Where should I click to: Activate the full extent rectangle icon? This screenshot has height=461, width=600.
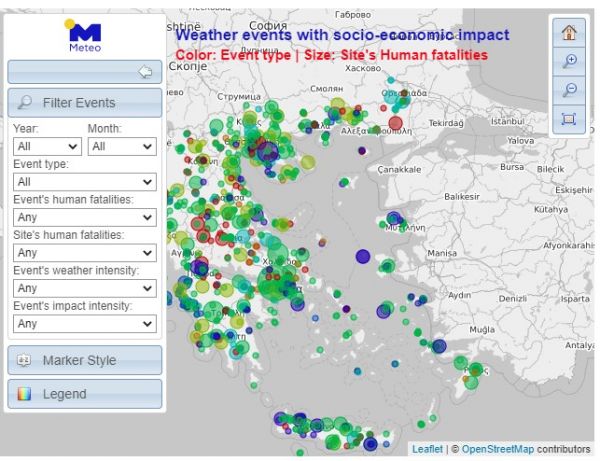click(x=569, y=119)
